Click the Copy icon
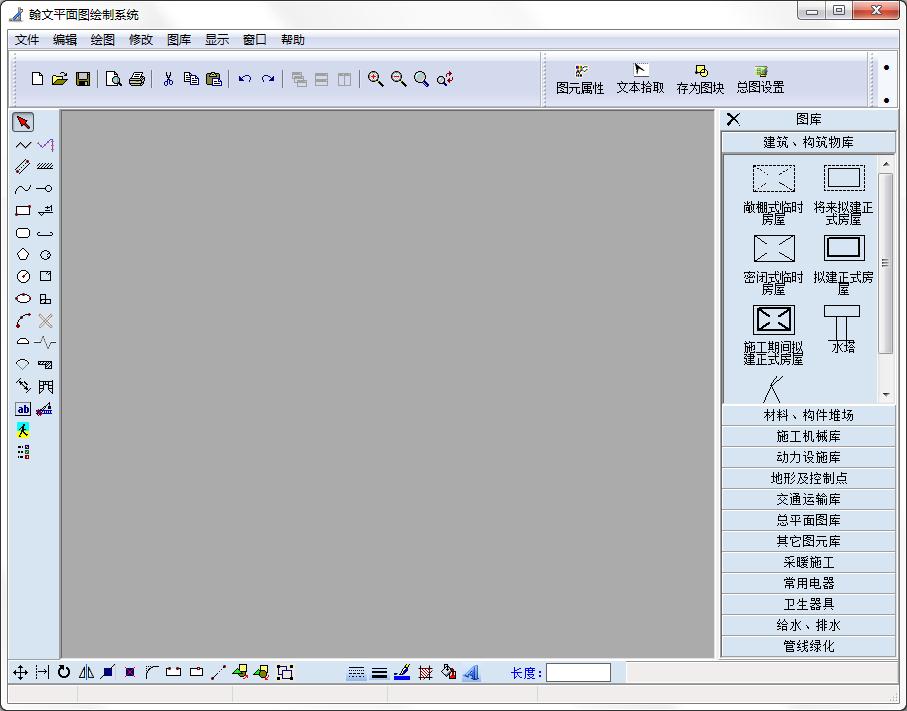 click(191, 79)
